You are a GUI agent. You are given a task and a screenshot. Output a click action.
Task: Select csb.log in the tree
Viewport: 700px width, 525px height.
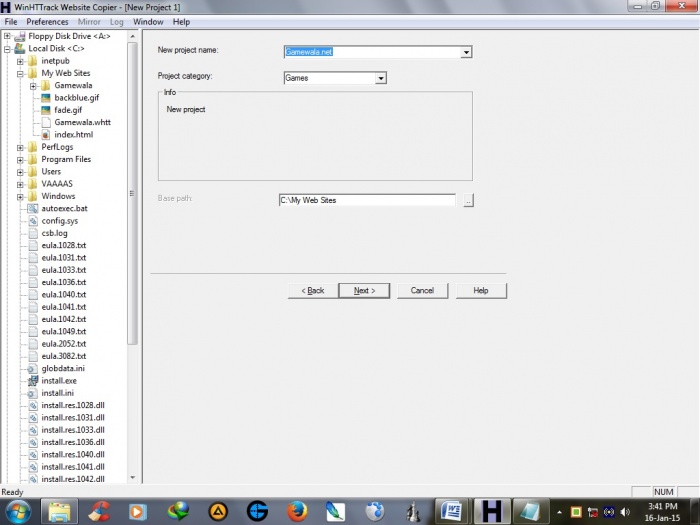(x=54, y=233)
